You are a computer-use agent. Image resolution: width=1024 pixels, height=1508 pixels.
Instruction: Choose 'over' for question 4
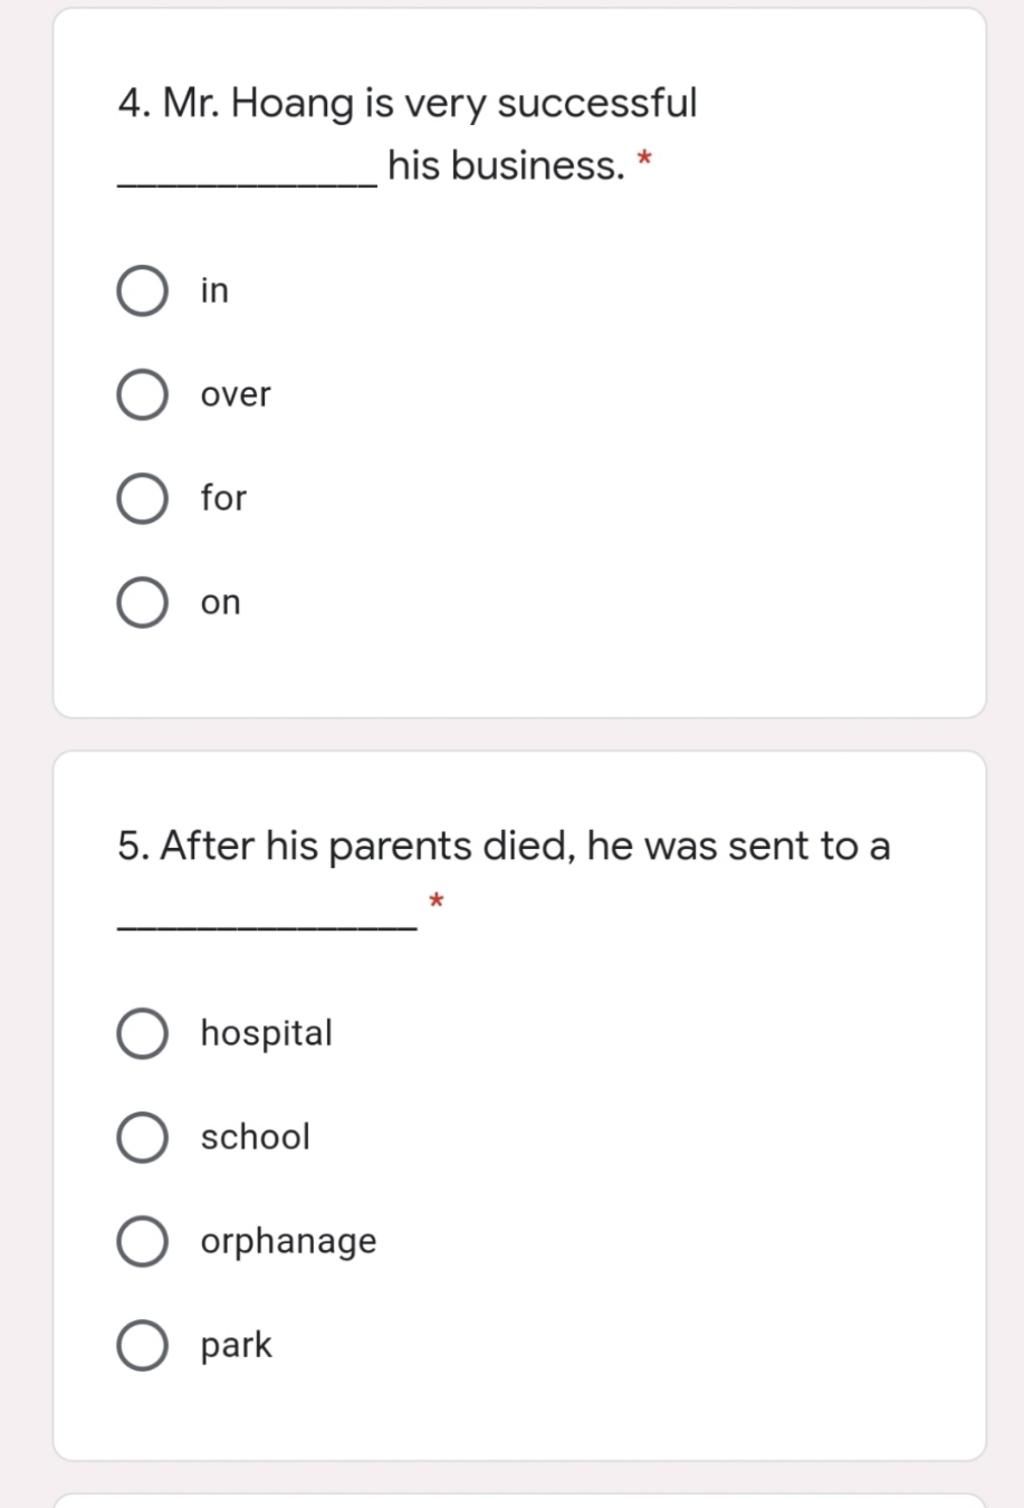pyautogui.click(x=142, y=395)
